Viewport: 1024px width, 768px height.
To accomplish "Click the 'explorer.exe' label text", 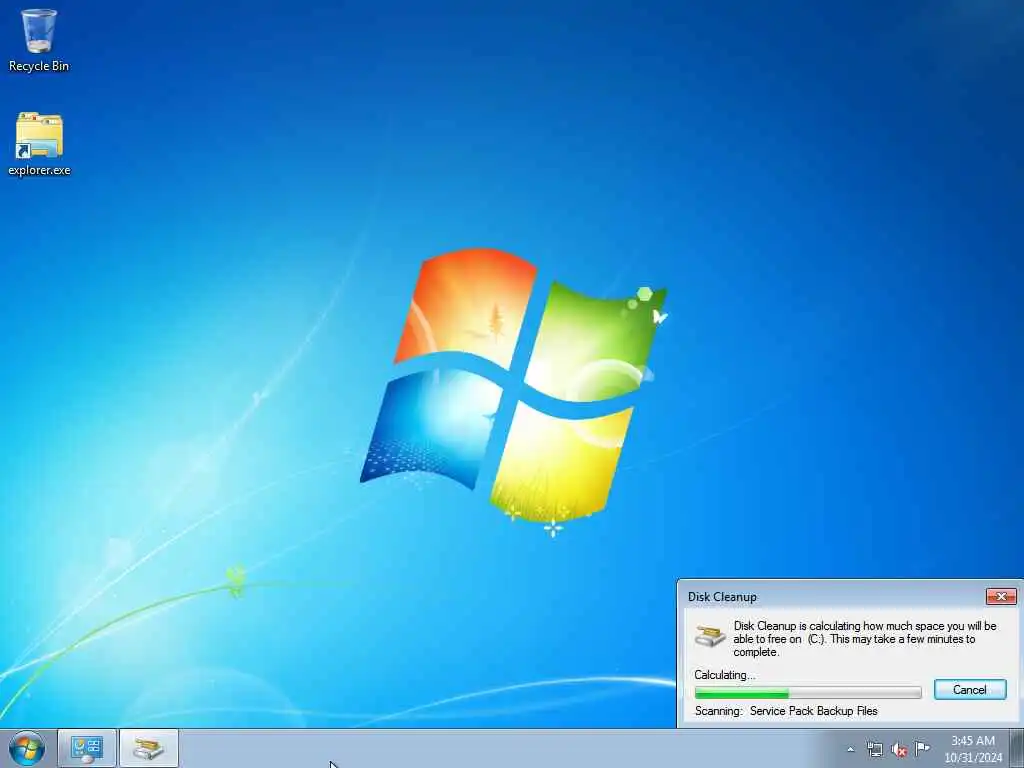I will tap(39, 170).
